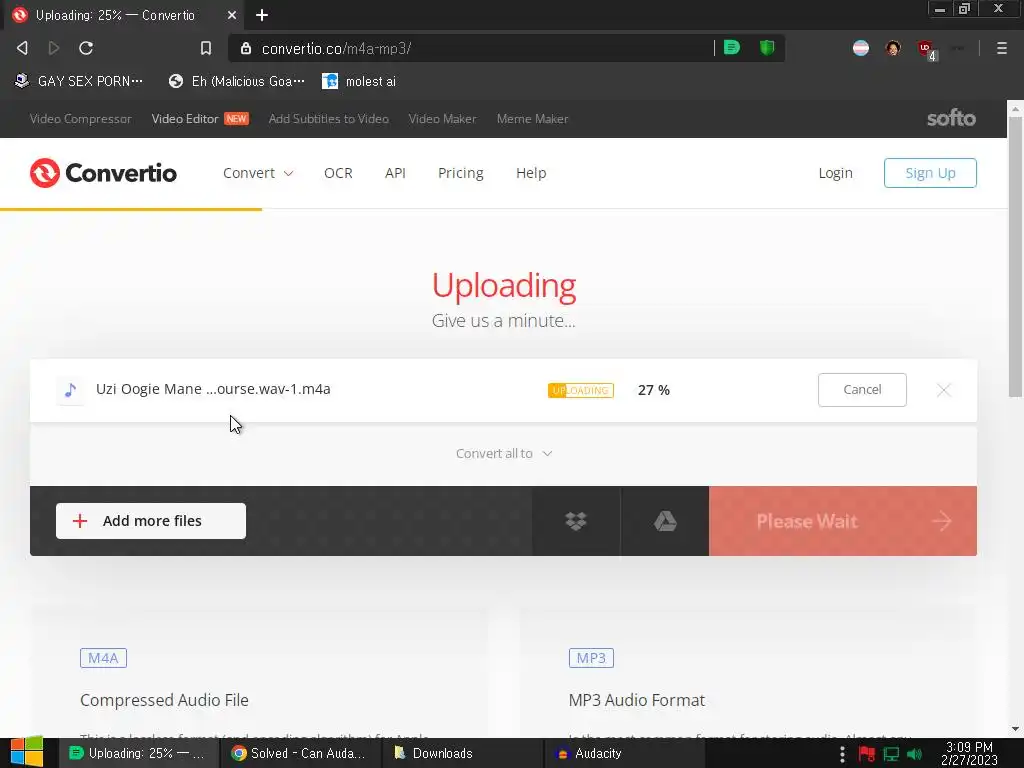Open the profile avatar extension icon
This screenshot has width=1024, height=768.
tap(893, 48)
